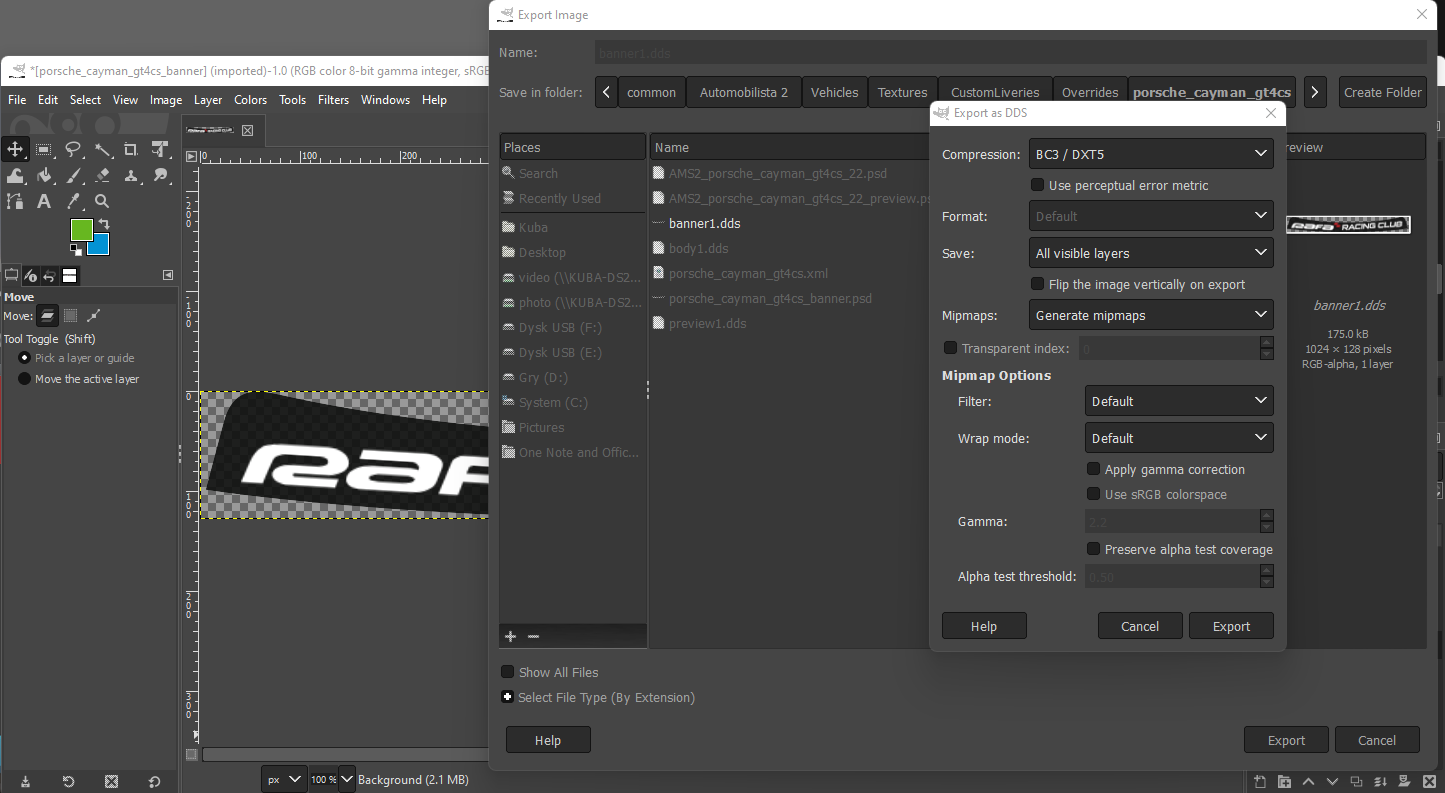The width and height of the screenshot is (1445, 793).
Task: Select the Move tool in the toolbox
Action: pyautogui.click(x=15, y=149)
